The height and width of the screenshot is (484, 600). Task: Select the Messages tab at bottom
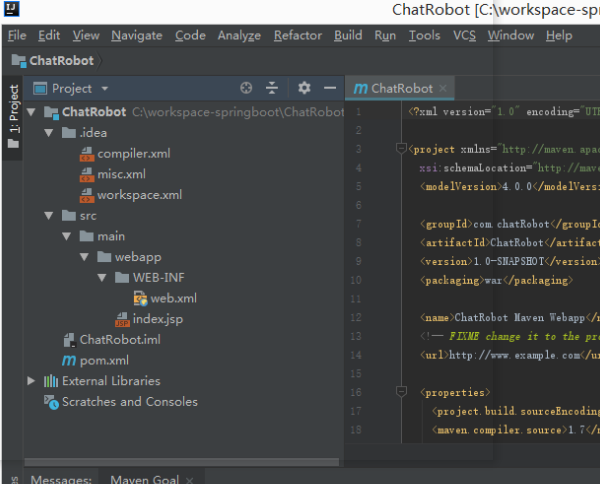pos(61,479)
